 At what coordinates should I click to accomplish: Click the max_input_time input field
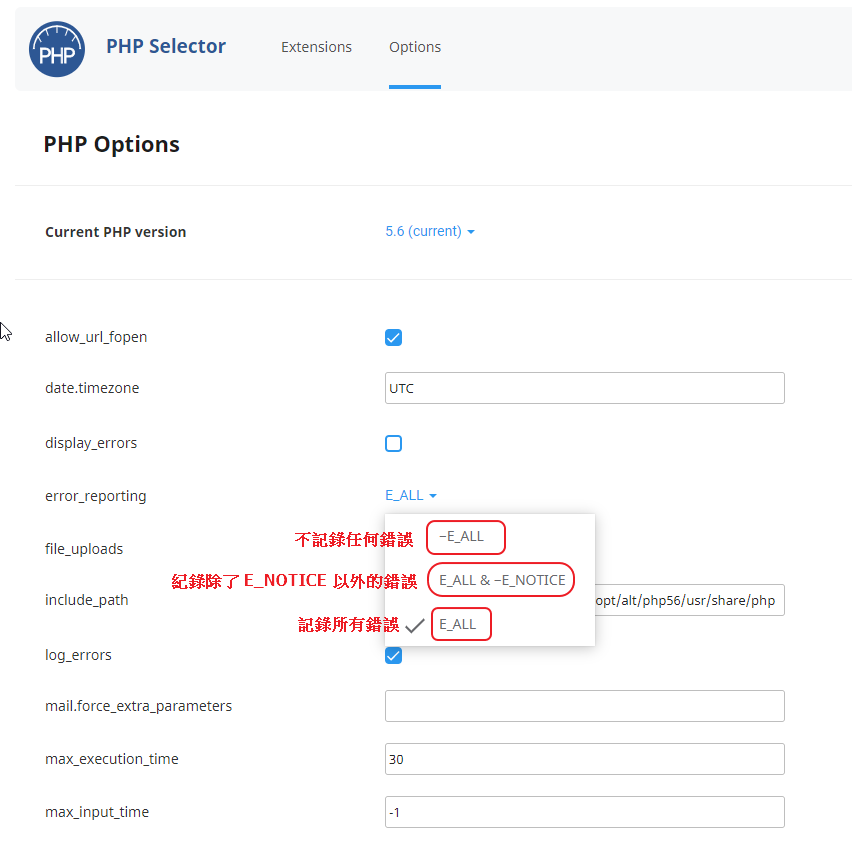[x=584, y=812]
